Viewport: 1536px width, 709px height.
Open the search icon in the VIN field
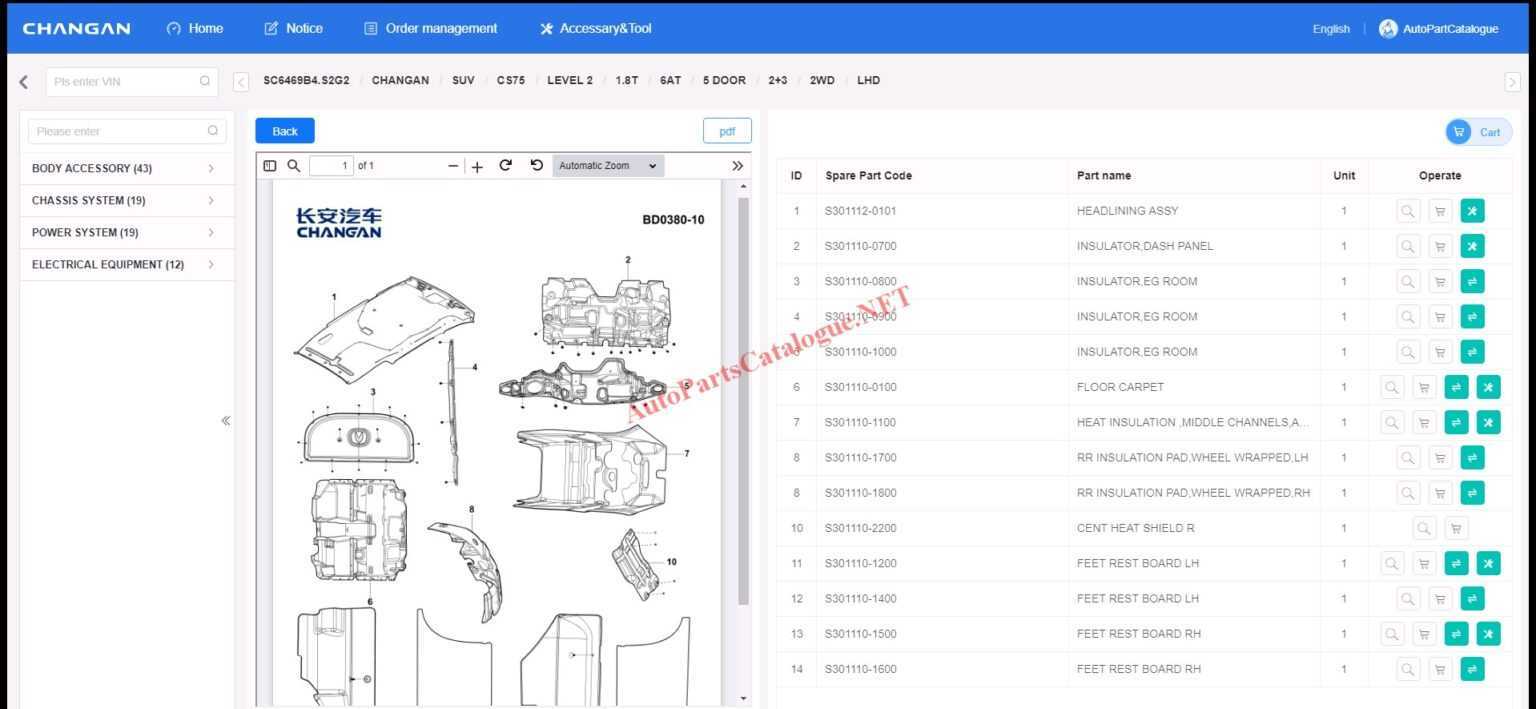pos(205,81)
